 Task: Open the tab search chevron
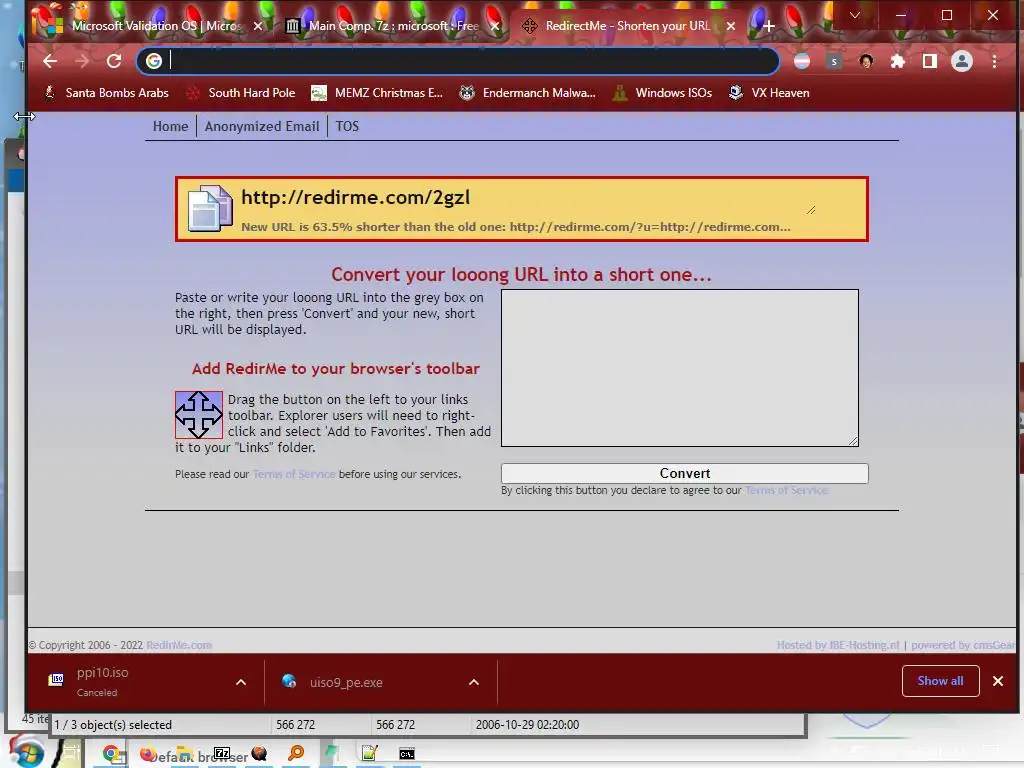pos(854,15)
